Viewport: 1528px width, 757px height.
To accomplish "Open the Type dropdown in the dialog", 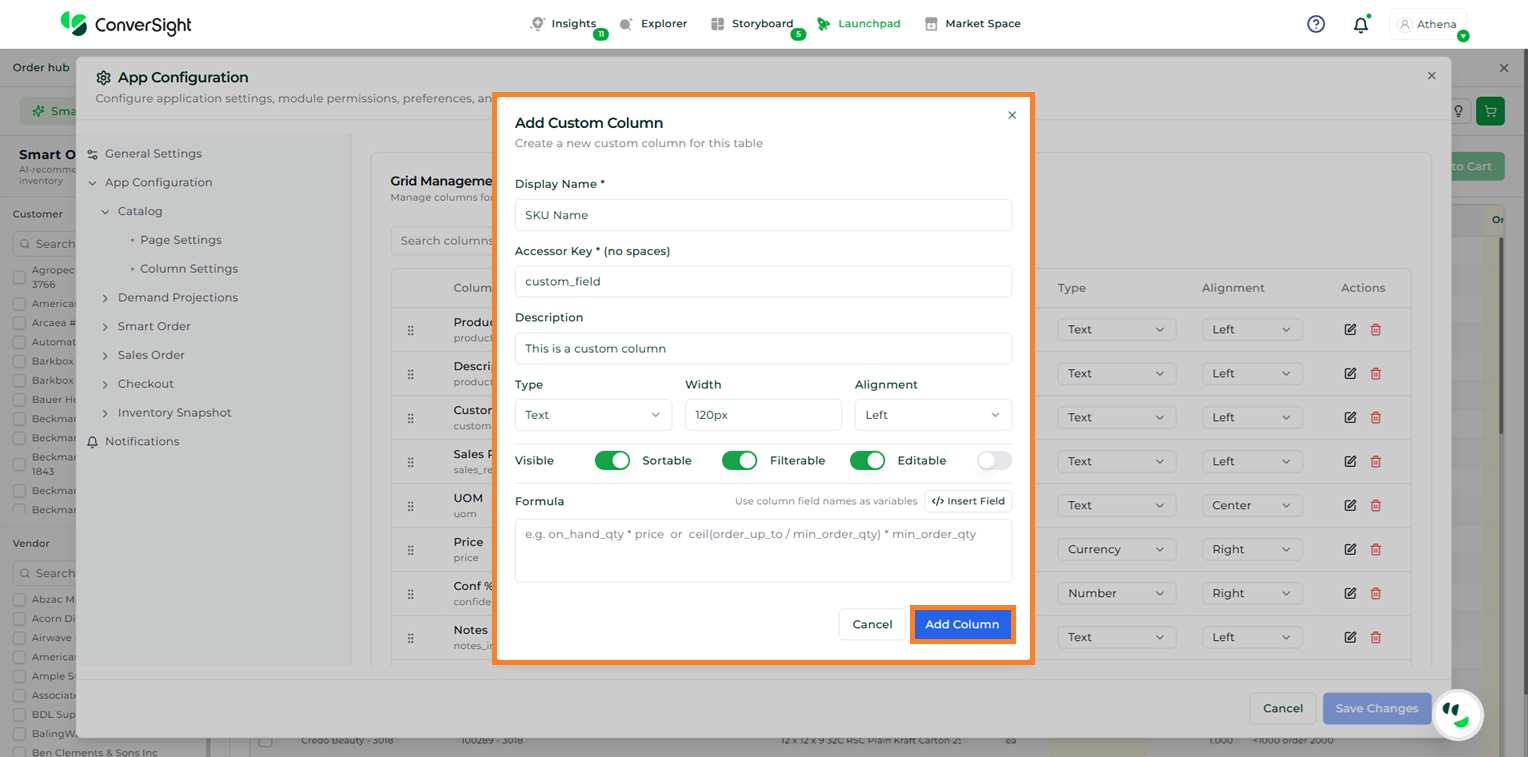I will 593,415.
